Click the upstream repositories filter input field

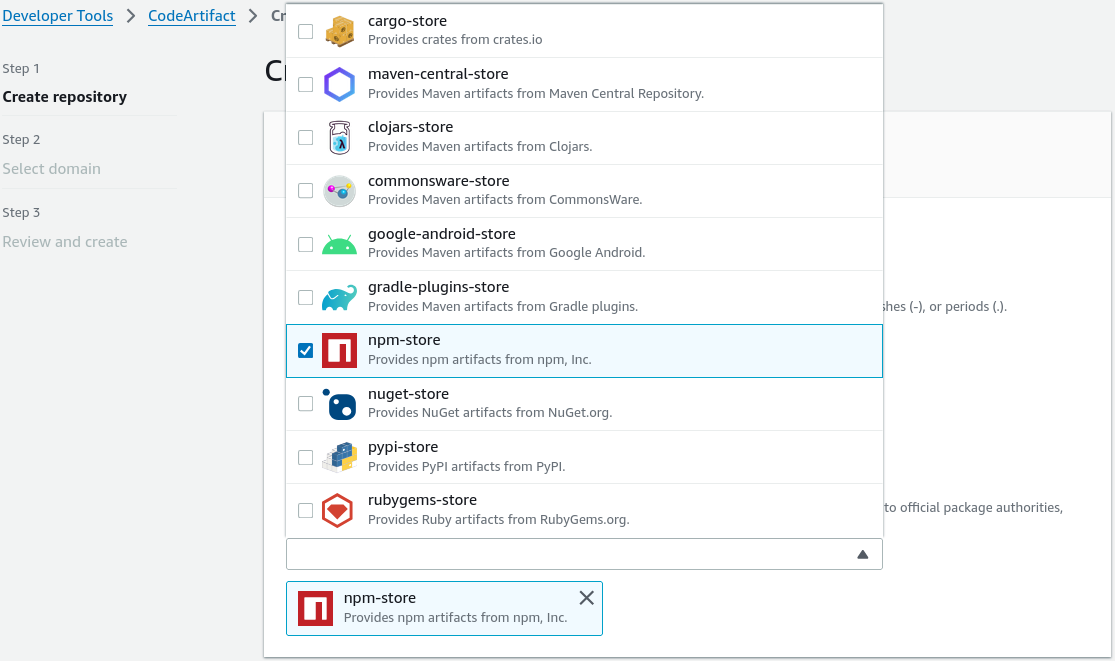tap(584, 554)
